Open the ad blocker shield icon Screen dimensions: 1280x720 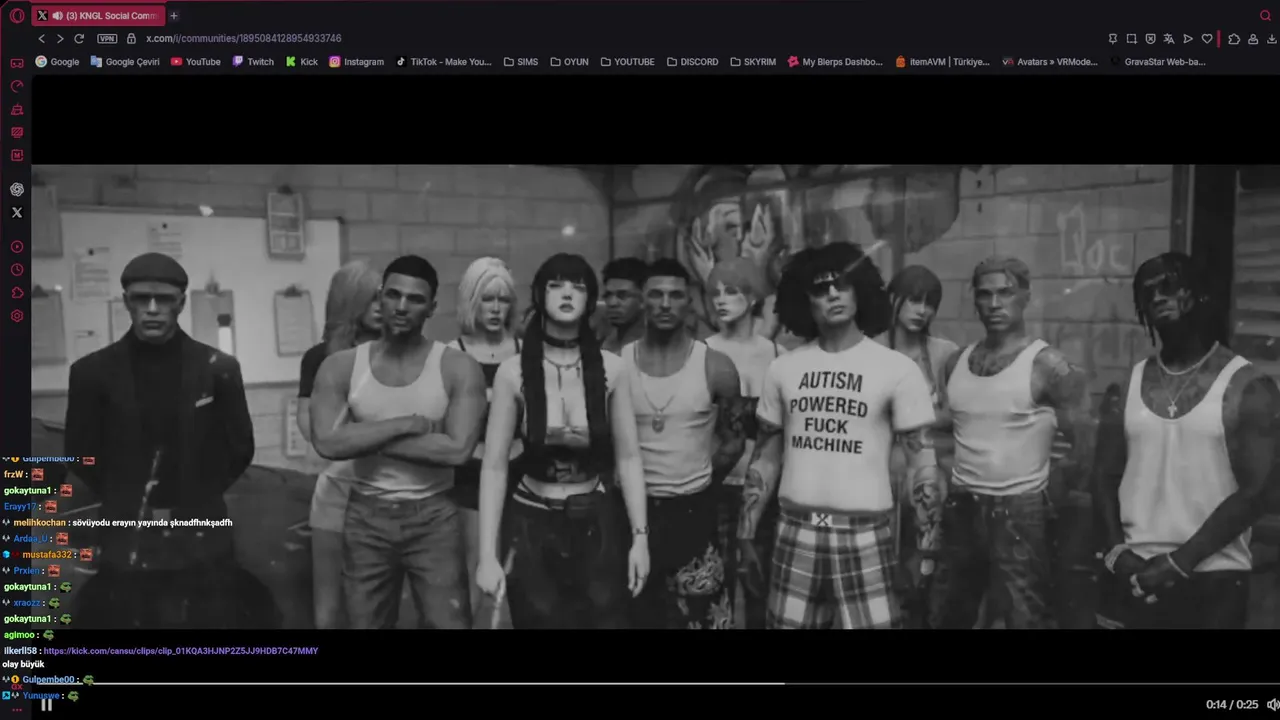1150,38
